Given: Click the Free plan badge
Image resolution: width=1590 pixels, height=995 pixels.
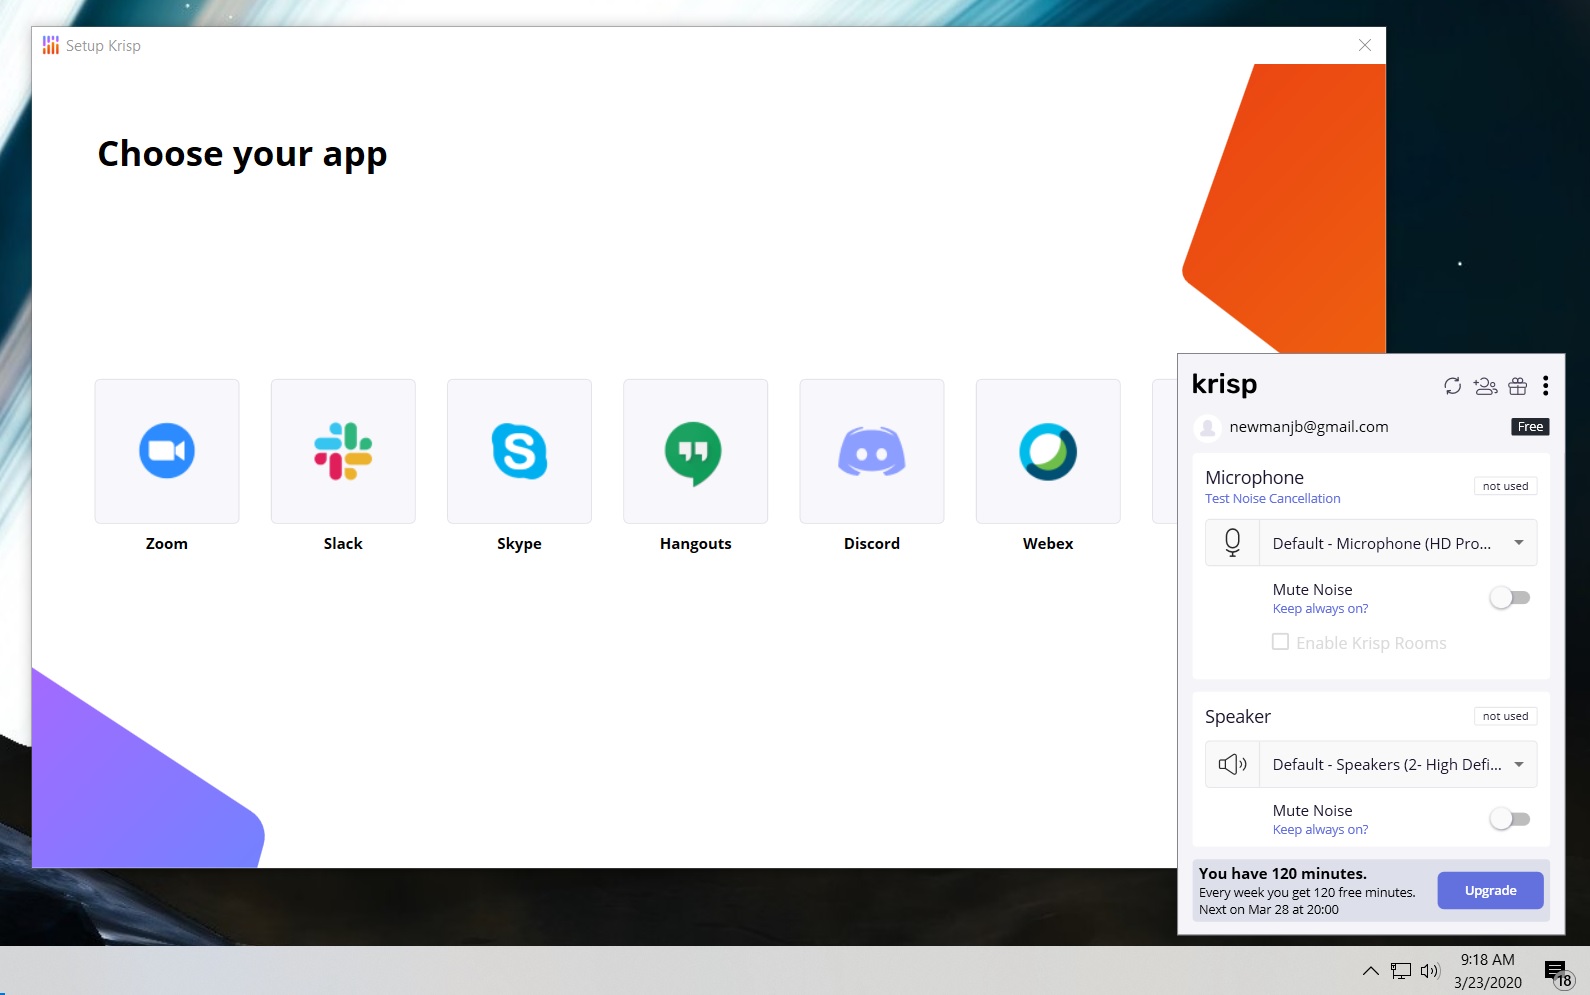Looking at the screenshot, I should 1530,427.
